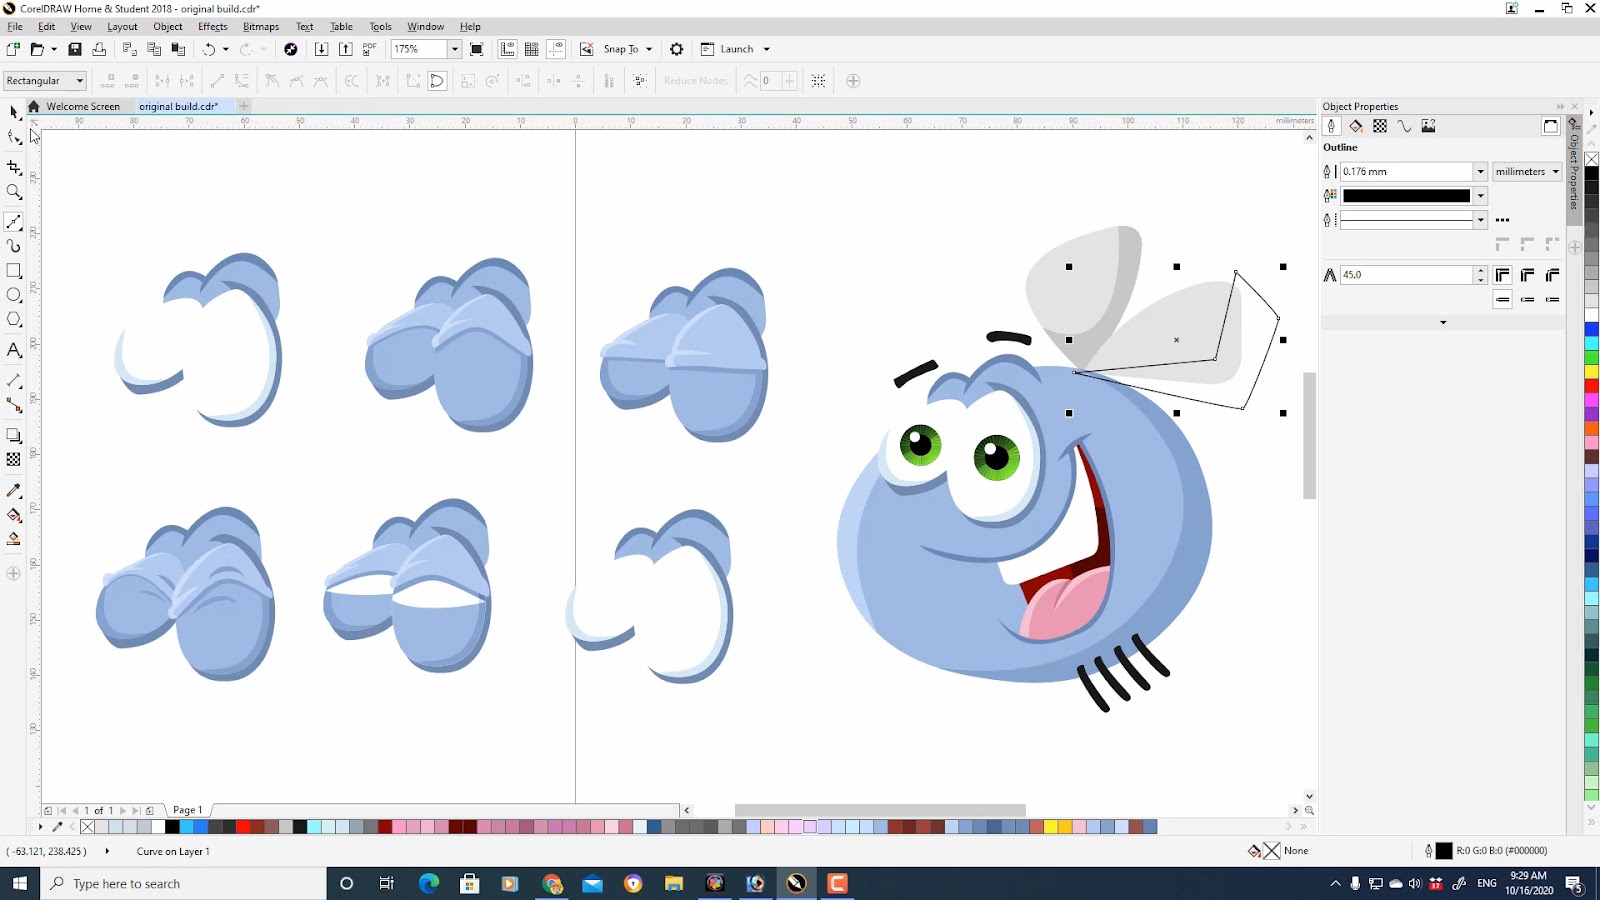
Task: Enable round corners for outline
Action: [1528, 275]
